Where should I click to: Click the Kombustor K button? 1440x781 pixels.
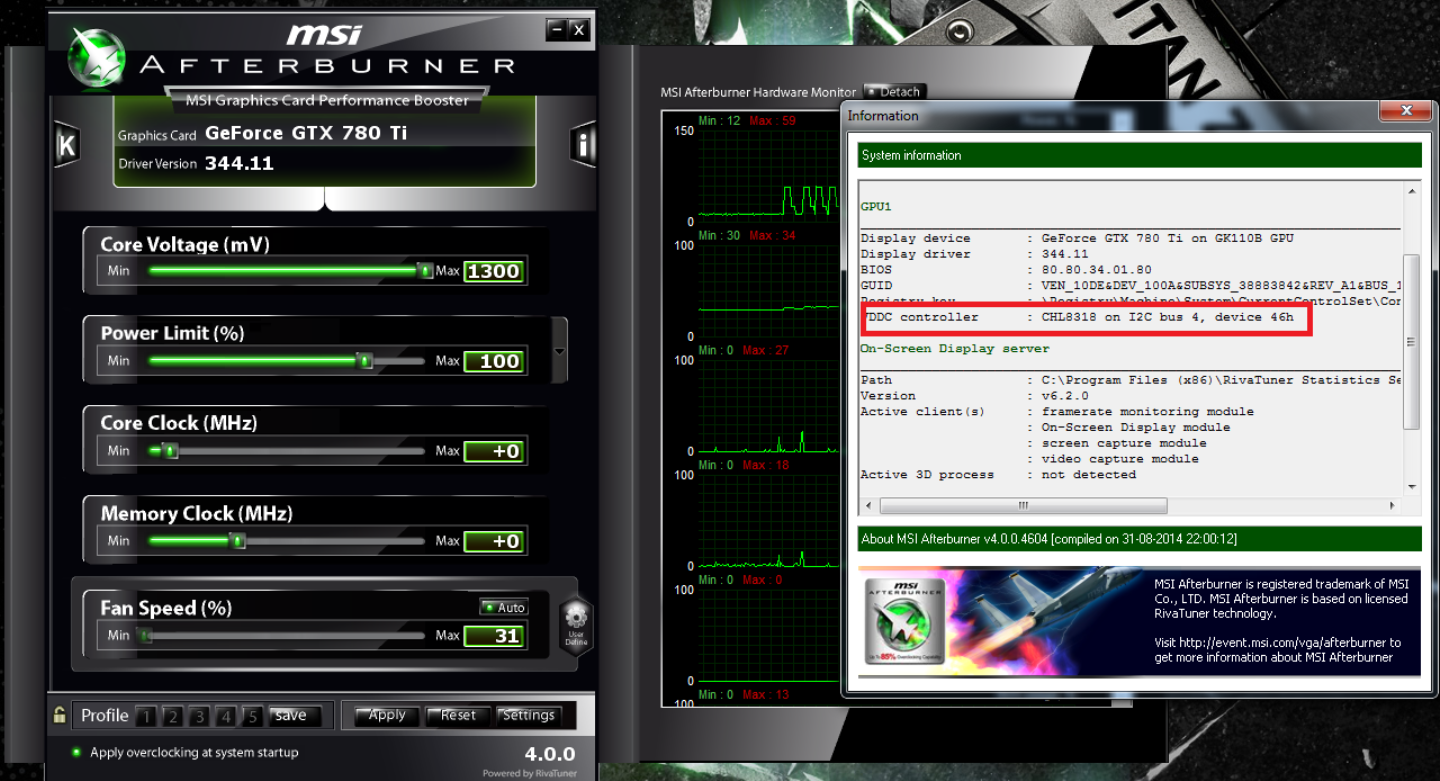(x=67, y=146)
